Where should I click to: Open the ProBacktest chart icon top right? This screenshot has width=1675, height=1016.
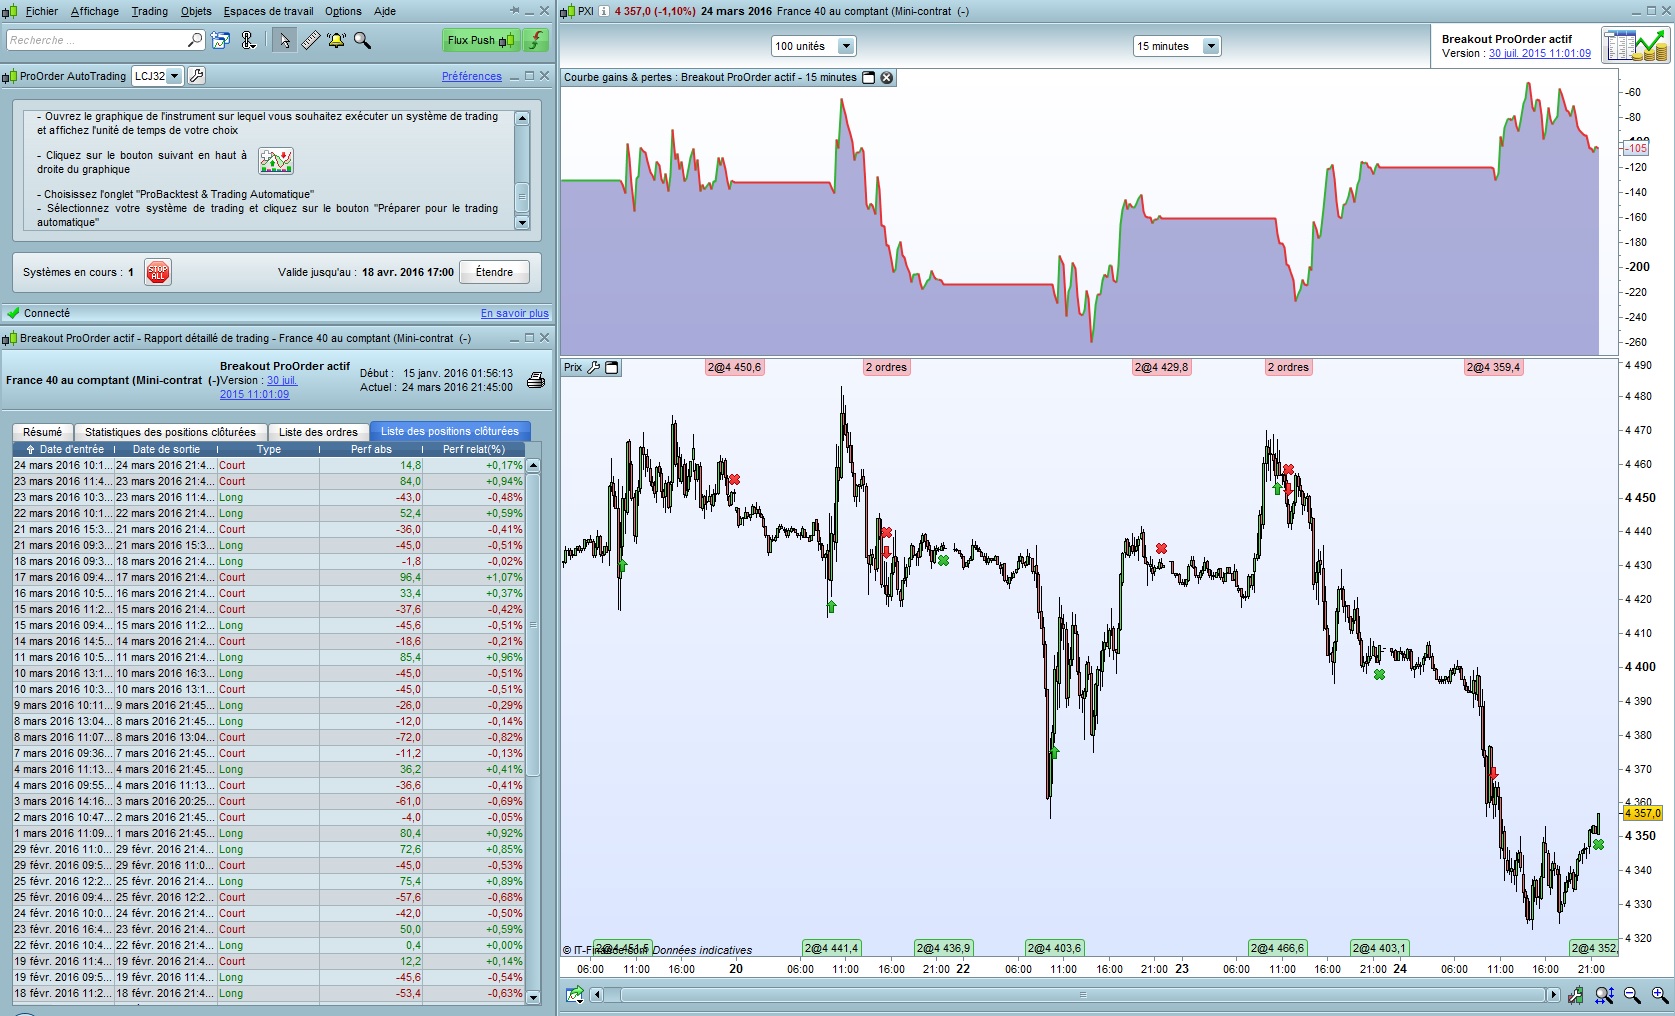1635,46
